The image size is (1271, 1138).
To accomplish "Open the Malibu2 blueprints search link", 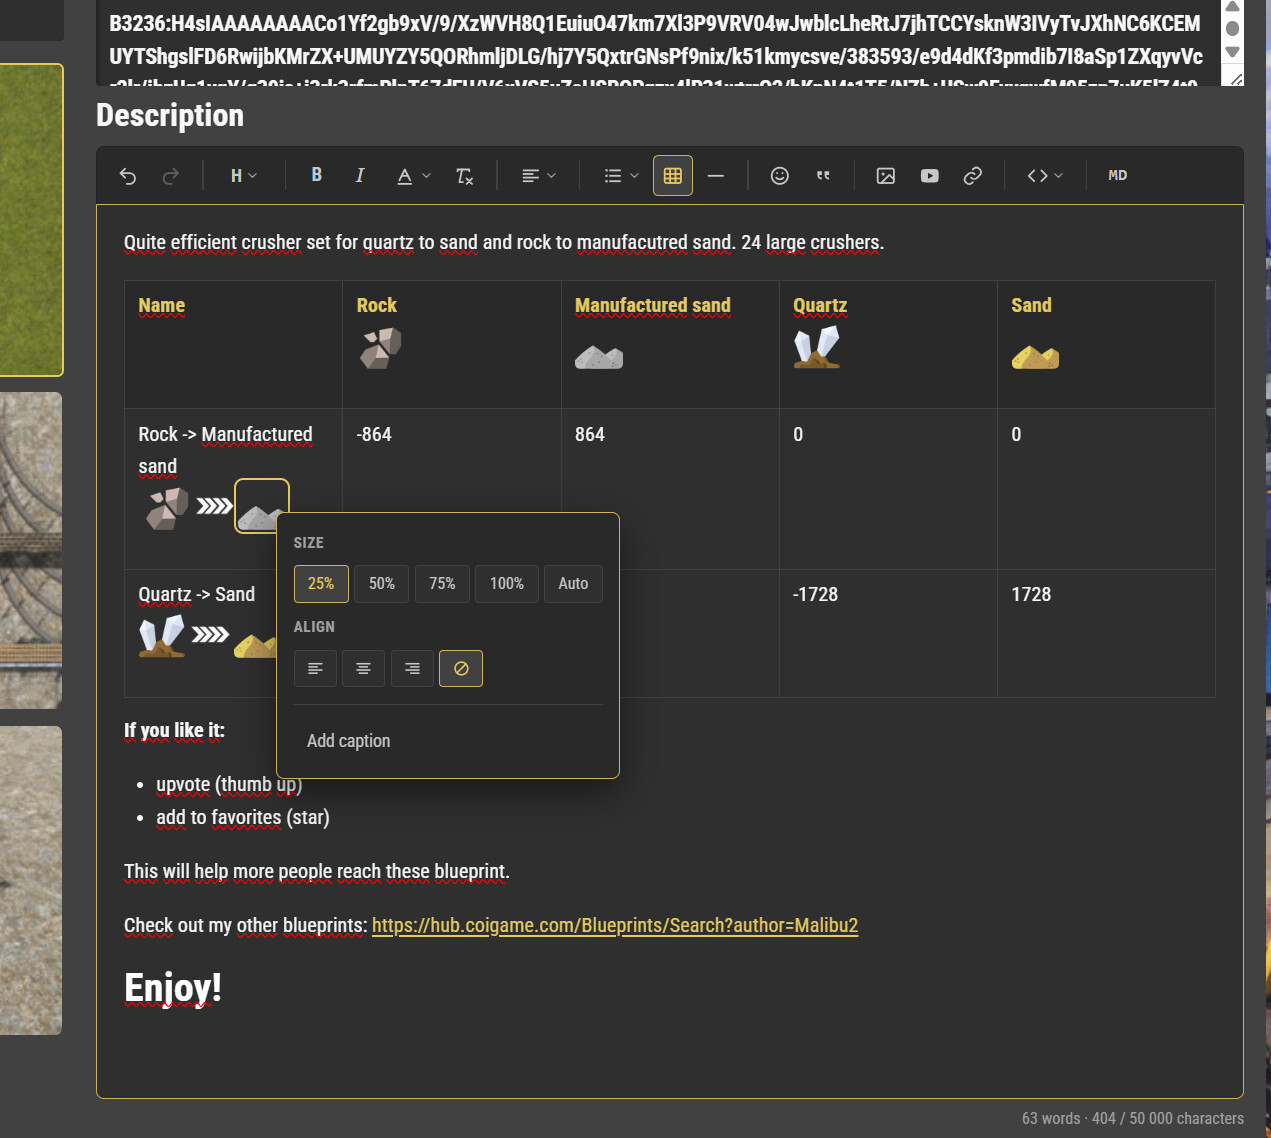I will 615,926.
